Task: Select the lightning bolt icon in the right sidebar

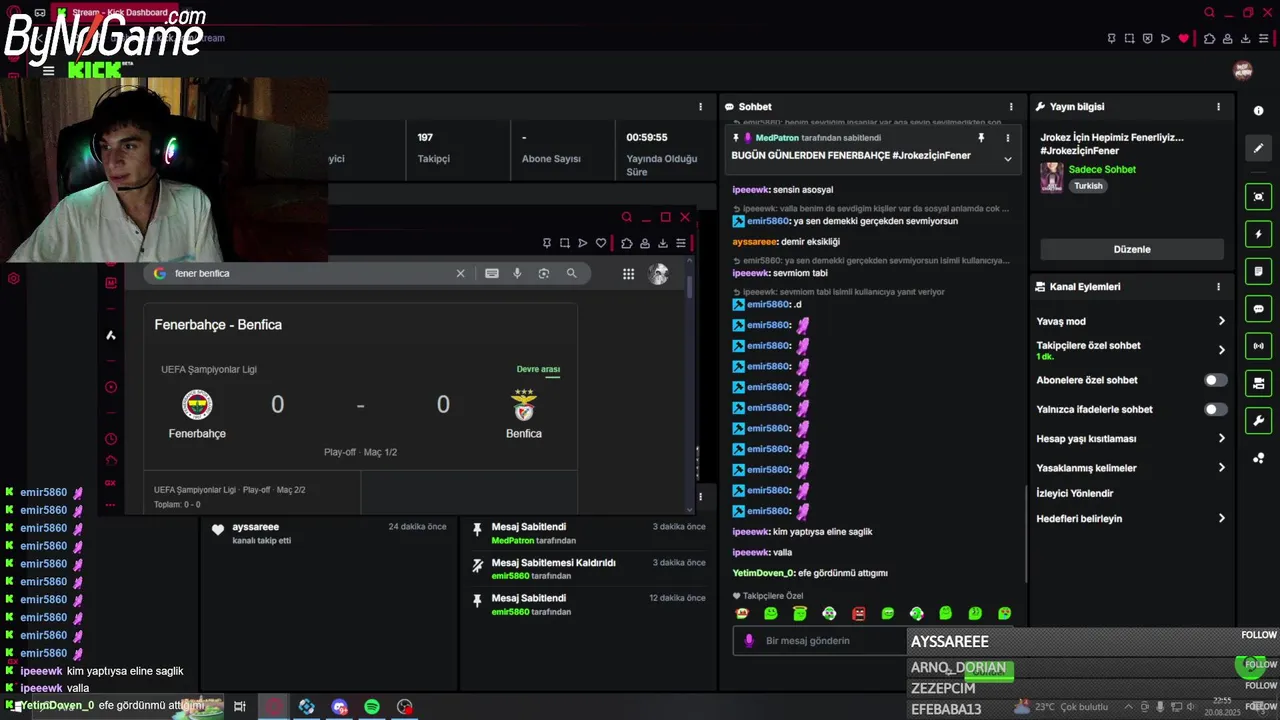Action: [x=1259, y=234]
